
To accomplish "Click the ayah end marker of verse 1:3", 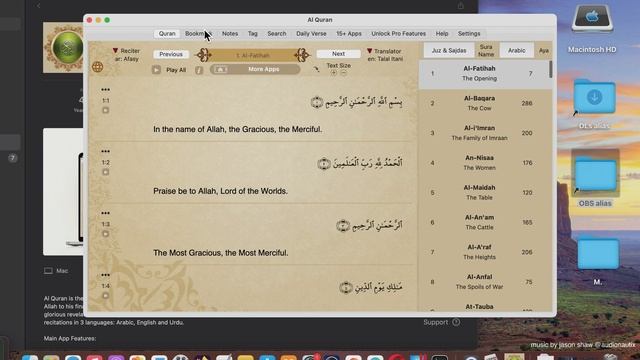I will tap(343, 226).
